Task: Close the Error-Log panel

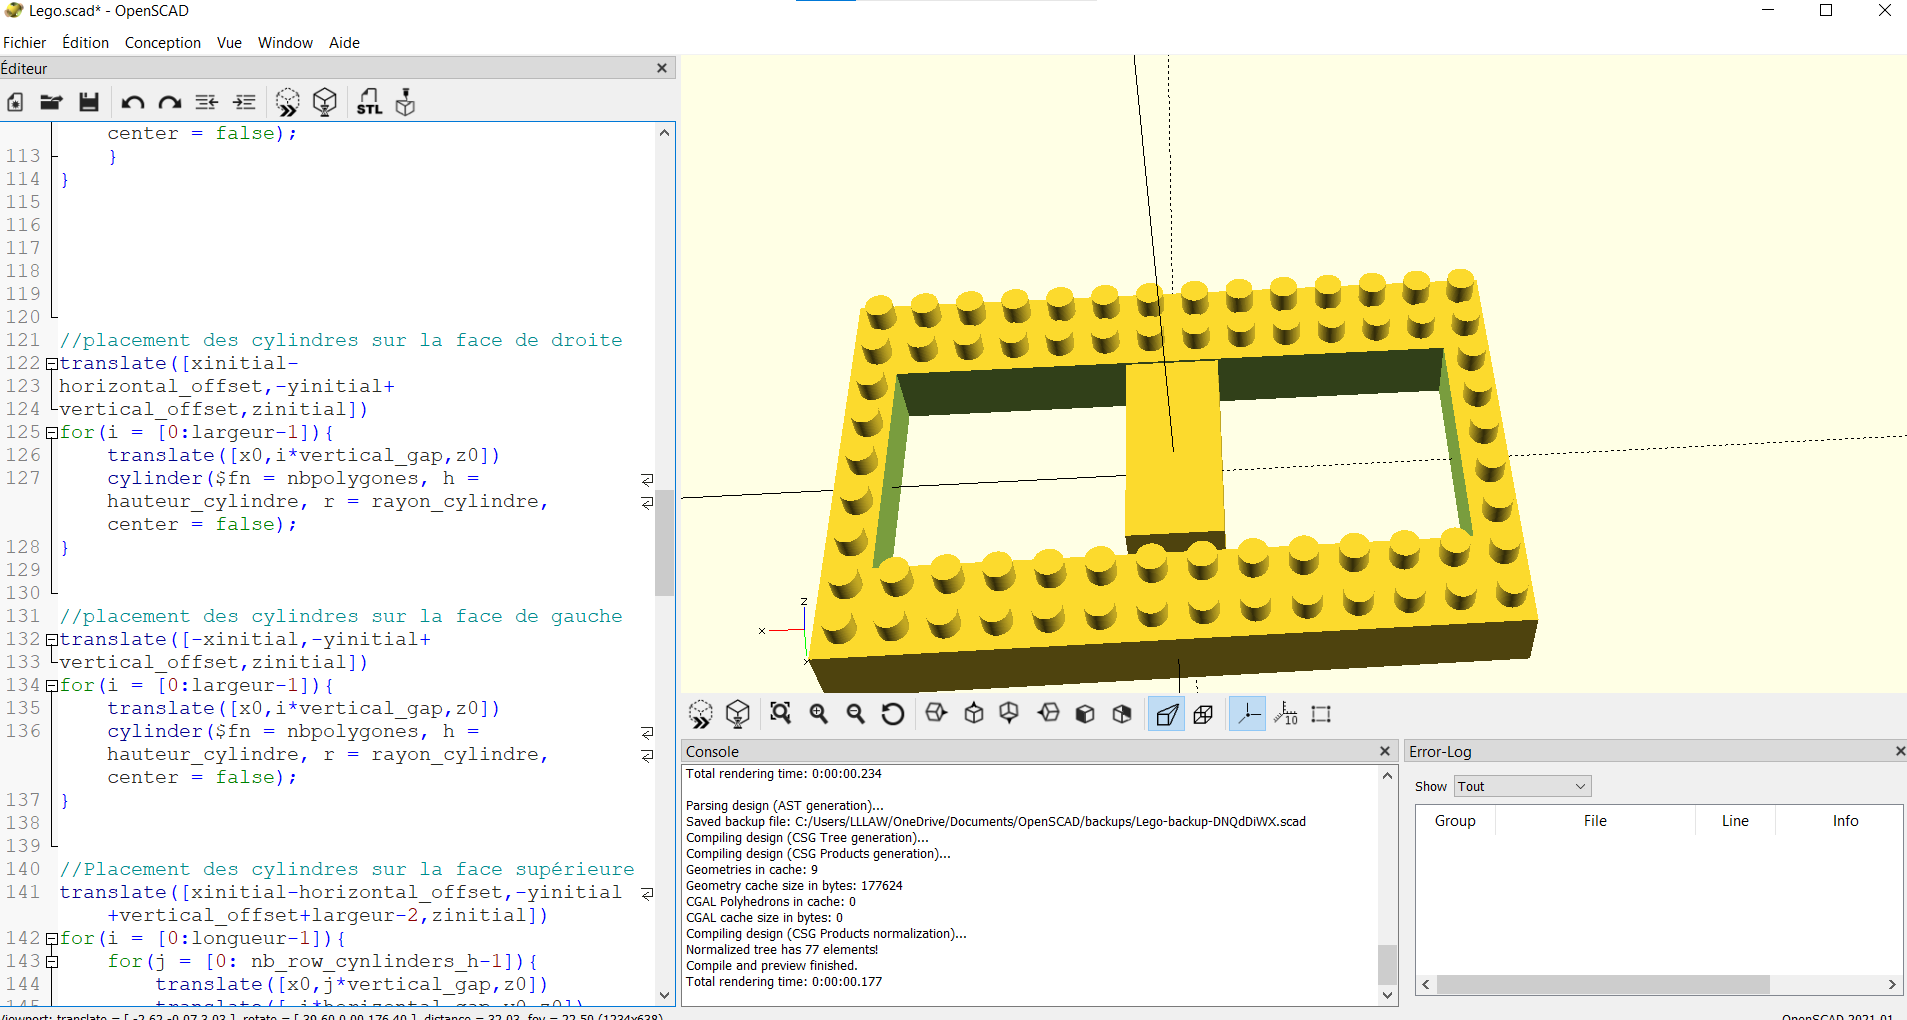Action: click(1899, 751)
